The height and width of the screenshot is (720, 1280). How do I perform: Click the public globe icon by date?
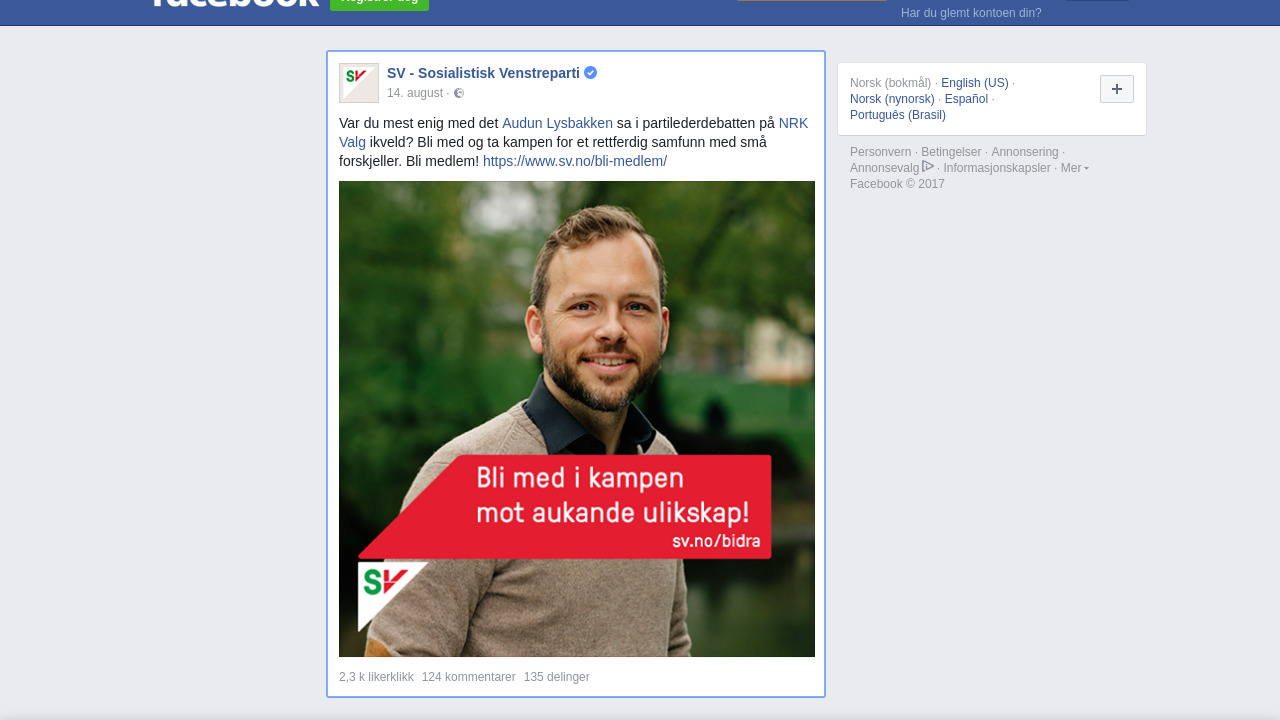(x=459, y=93)
